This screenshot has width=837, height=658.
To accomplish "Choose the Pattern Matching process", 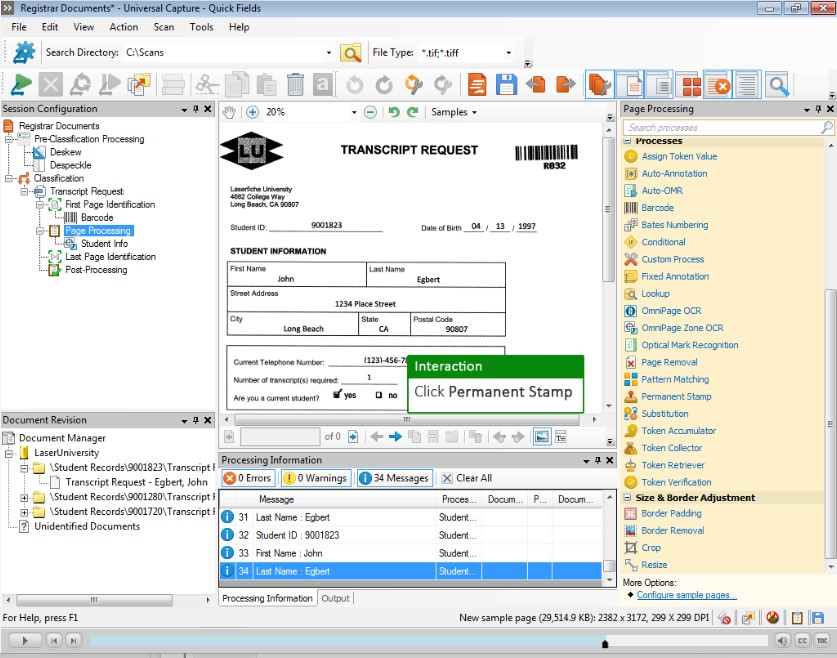I will [x=675, y=379].
